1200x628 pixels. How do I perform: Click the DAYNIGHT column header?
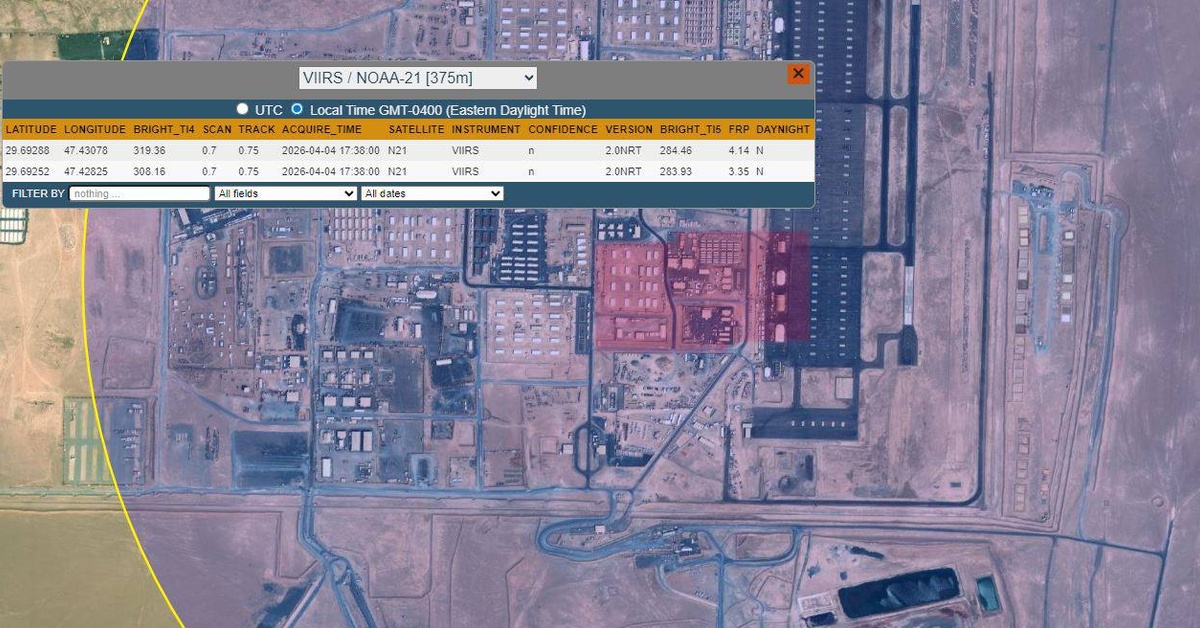pyautogui.click(x=784, y=129)
